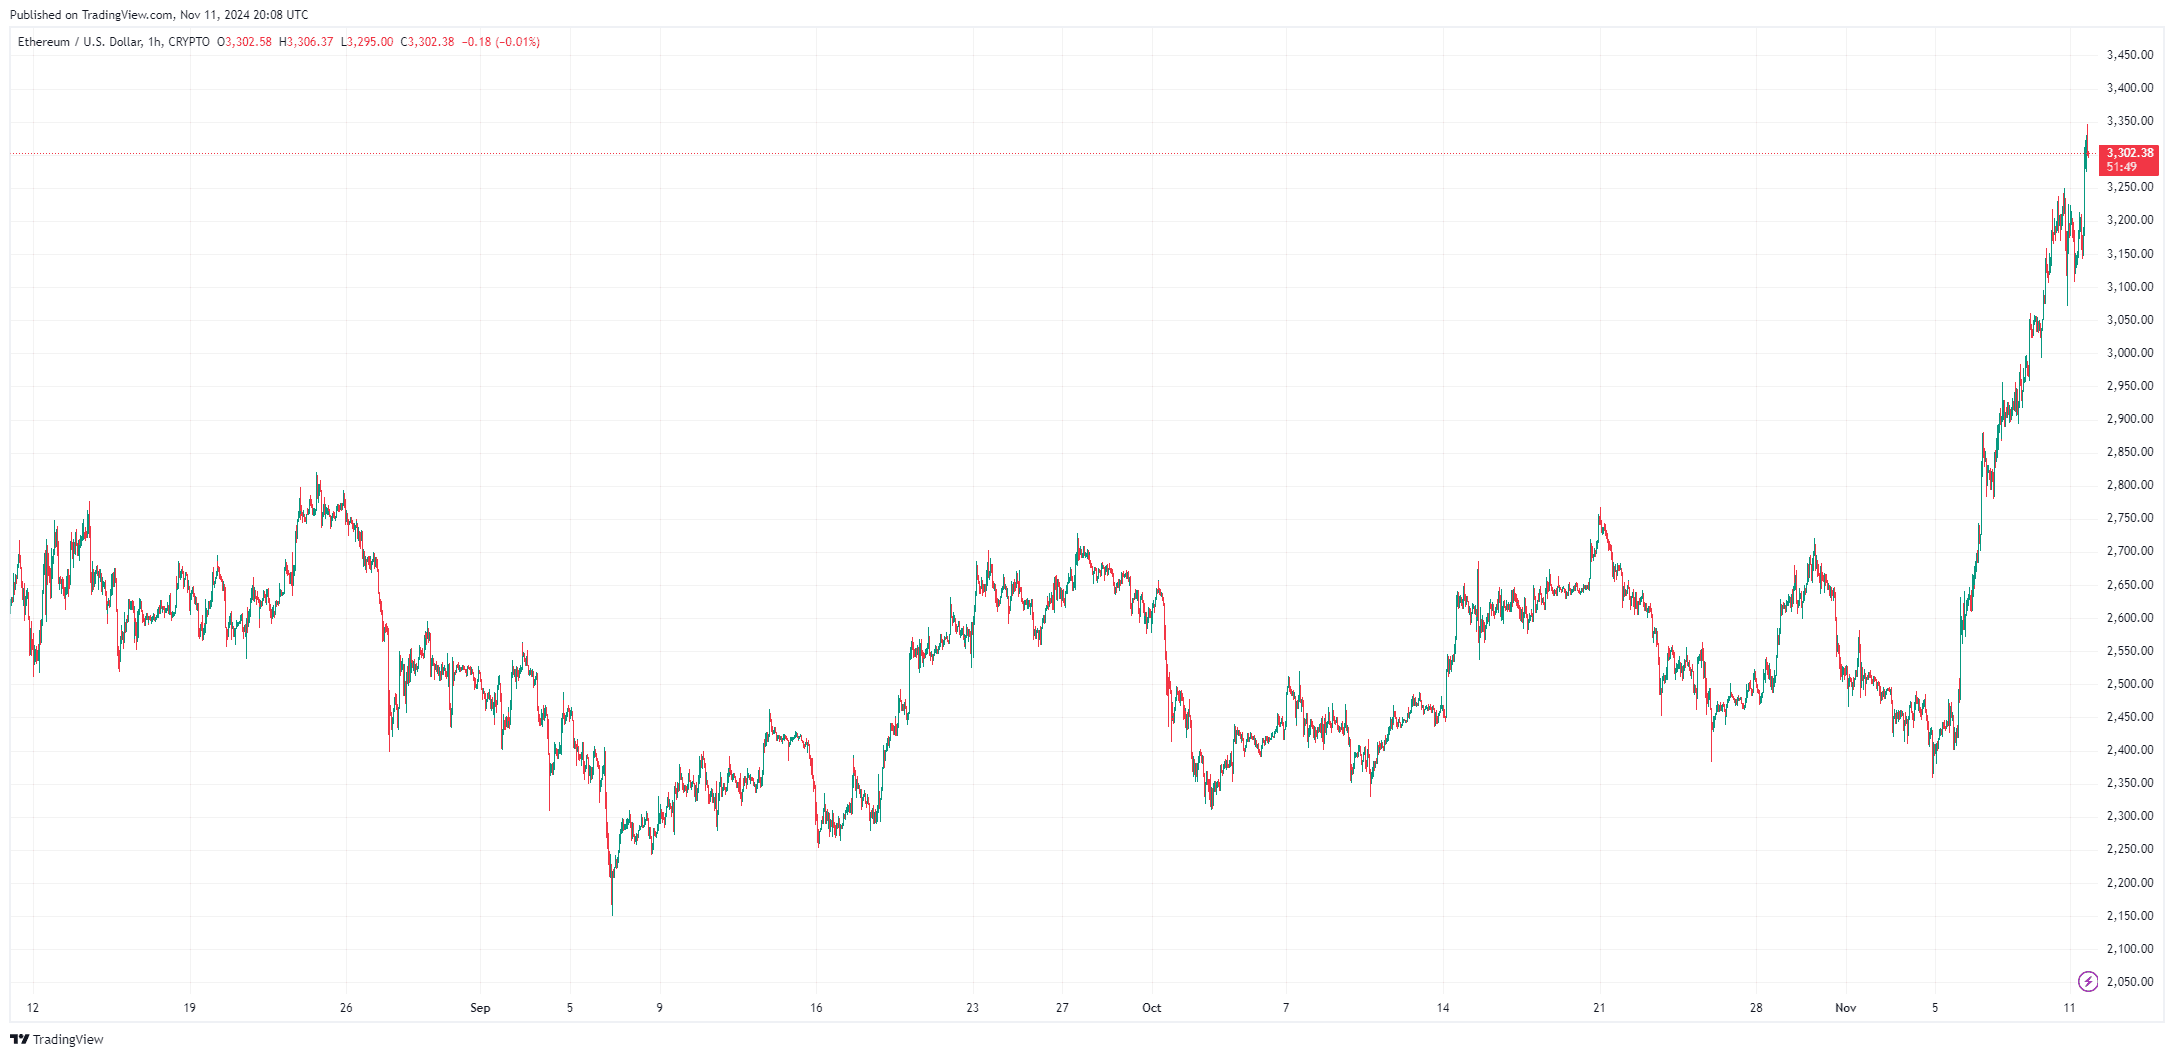2174x1057 pixels.
Task: Click the 3,400.00 price axis label
Action: pyautogui.click(x=2130, y=88)
